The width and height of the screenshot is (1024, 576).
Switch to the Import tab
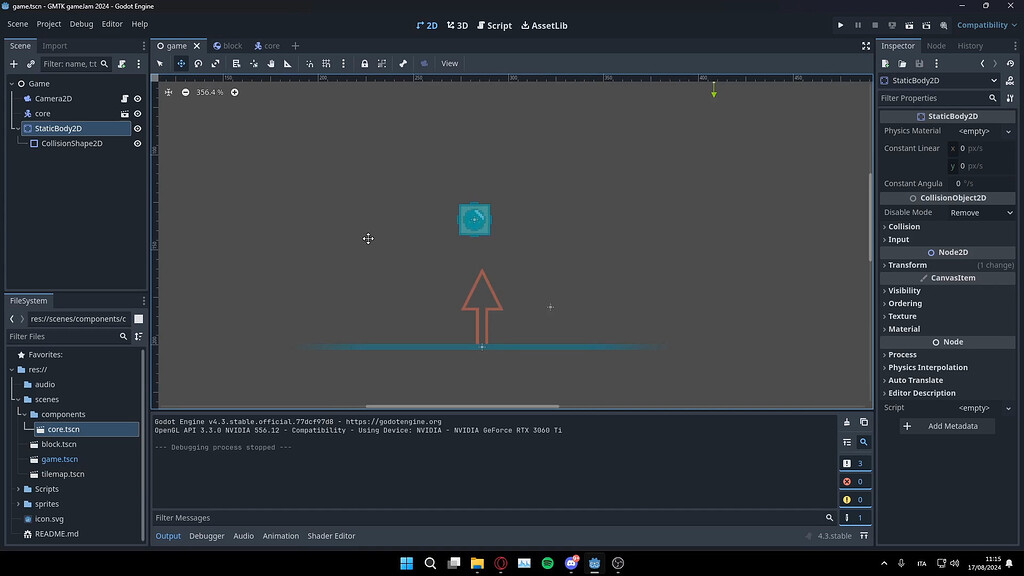[55, 46]
